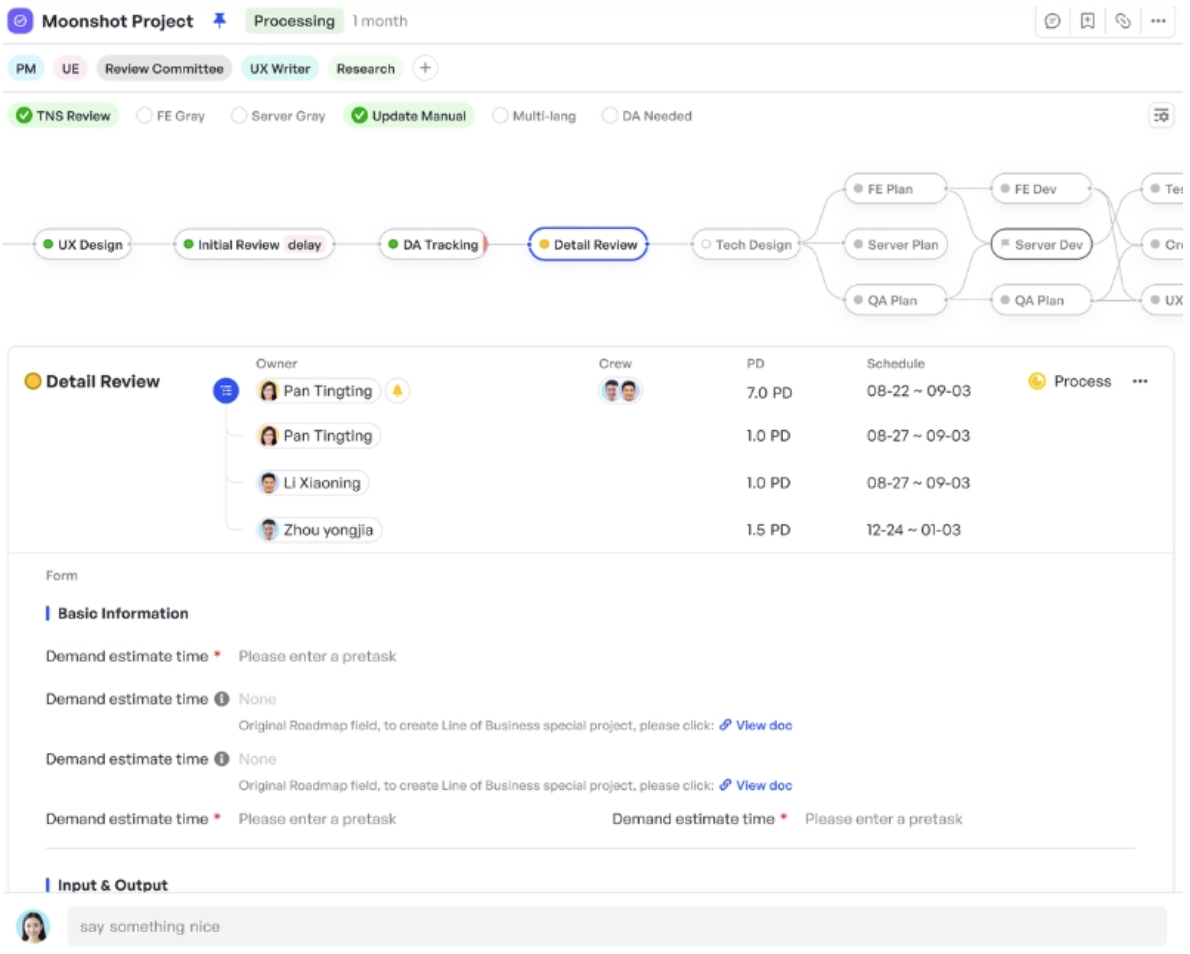This screenshot has height=954, width=1190.
Task: Click the bell reminder icon beside Pan Tingting
Action: point(397,391)
